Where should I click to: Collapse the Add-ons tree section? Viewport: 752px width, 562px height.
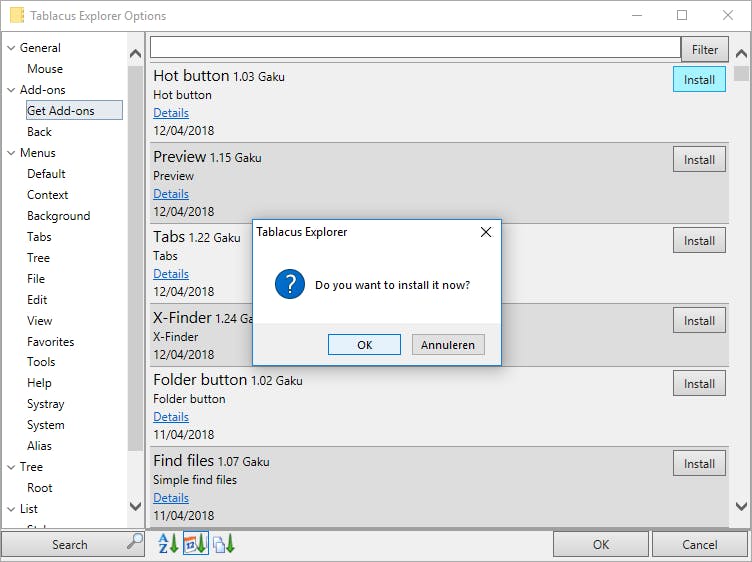[x=11, y=90]
